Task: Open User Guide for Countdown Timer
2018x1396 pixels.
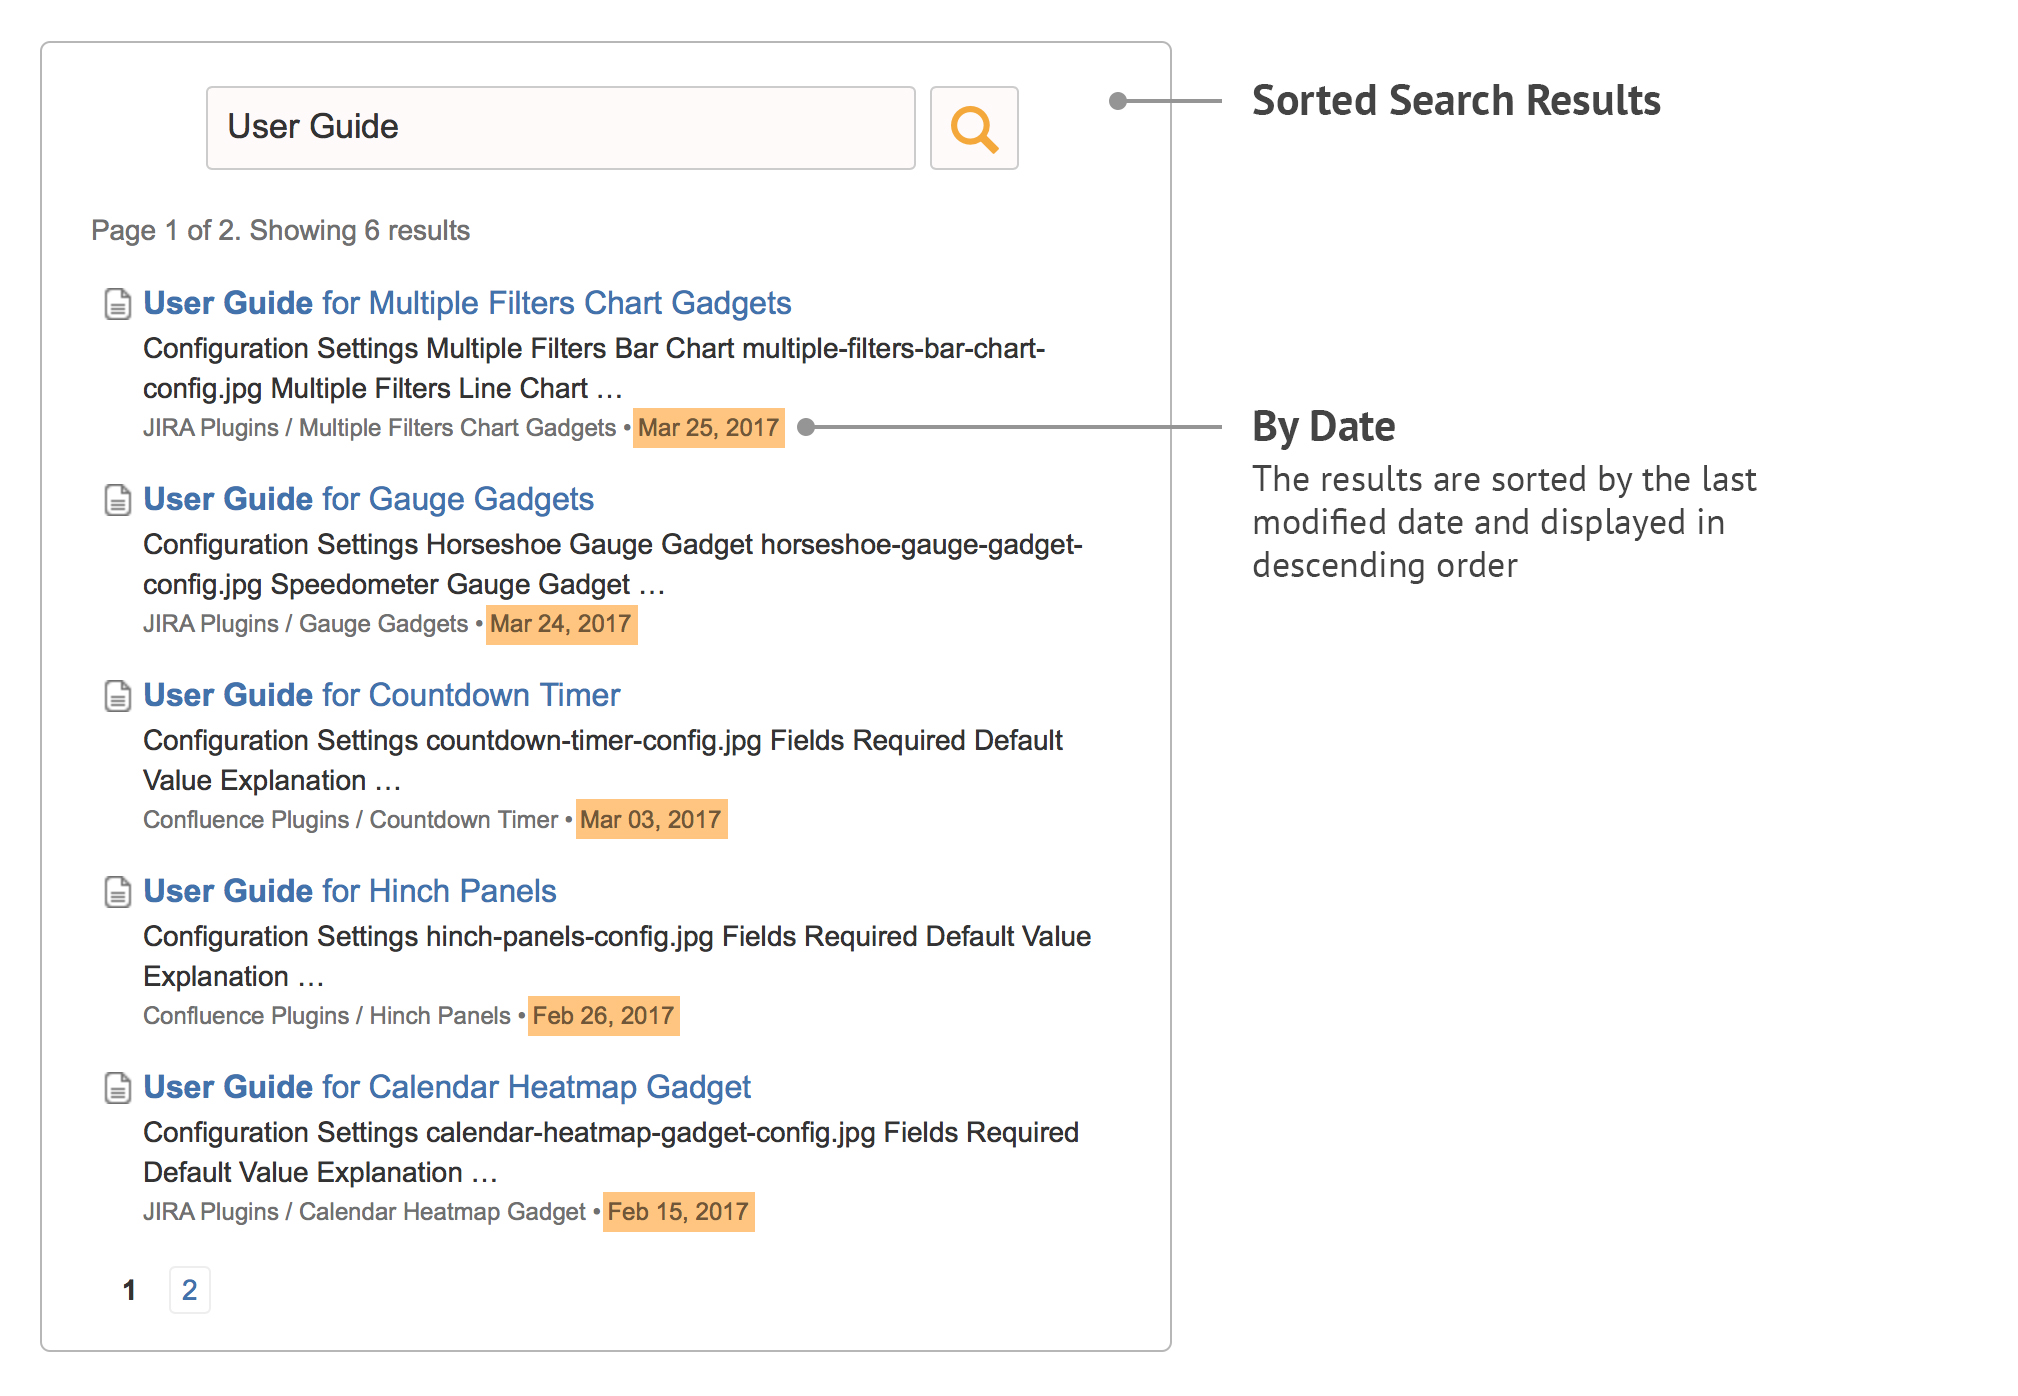Action: point(381,695)
